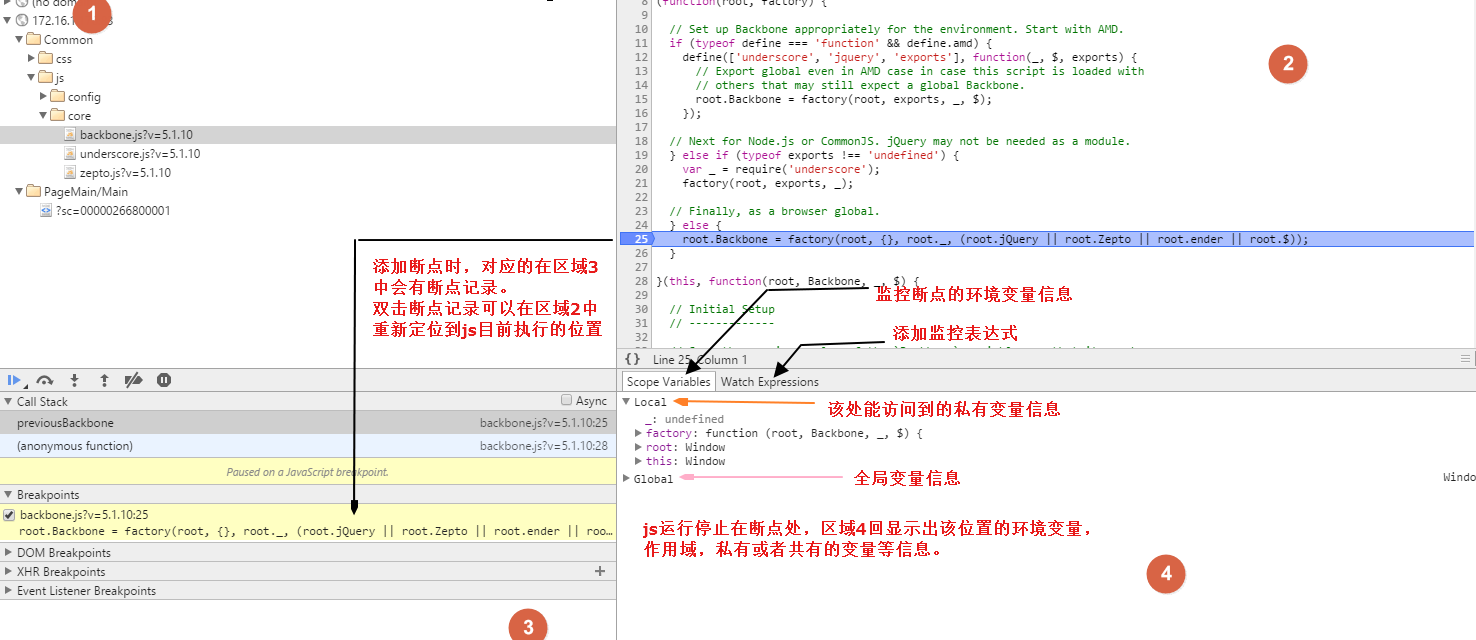
Task: Select the Scope Variables tab
Action: pos(668,381)
